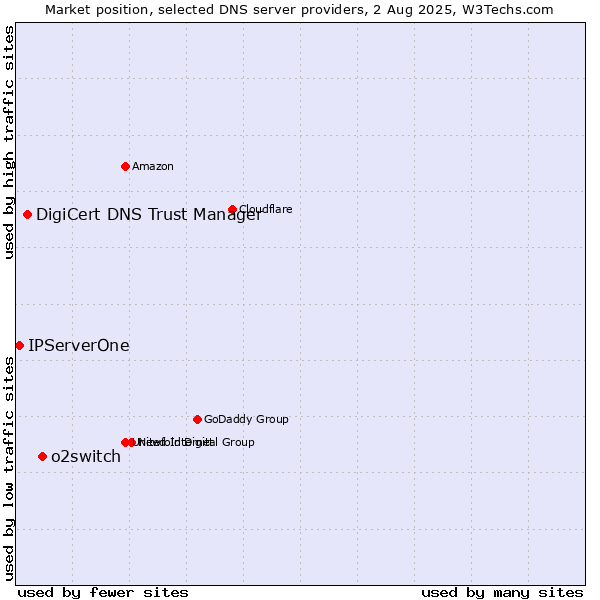Click the 'used by low traffic sites' axis label
The height and width of the screenshot is (600, 600).
coord(8,469)
